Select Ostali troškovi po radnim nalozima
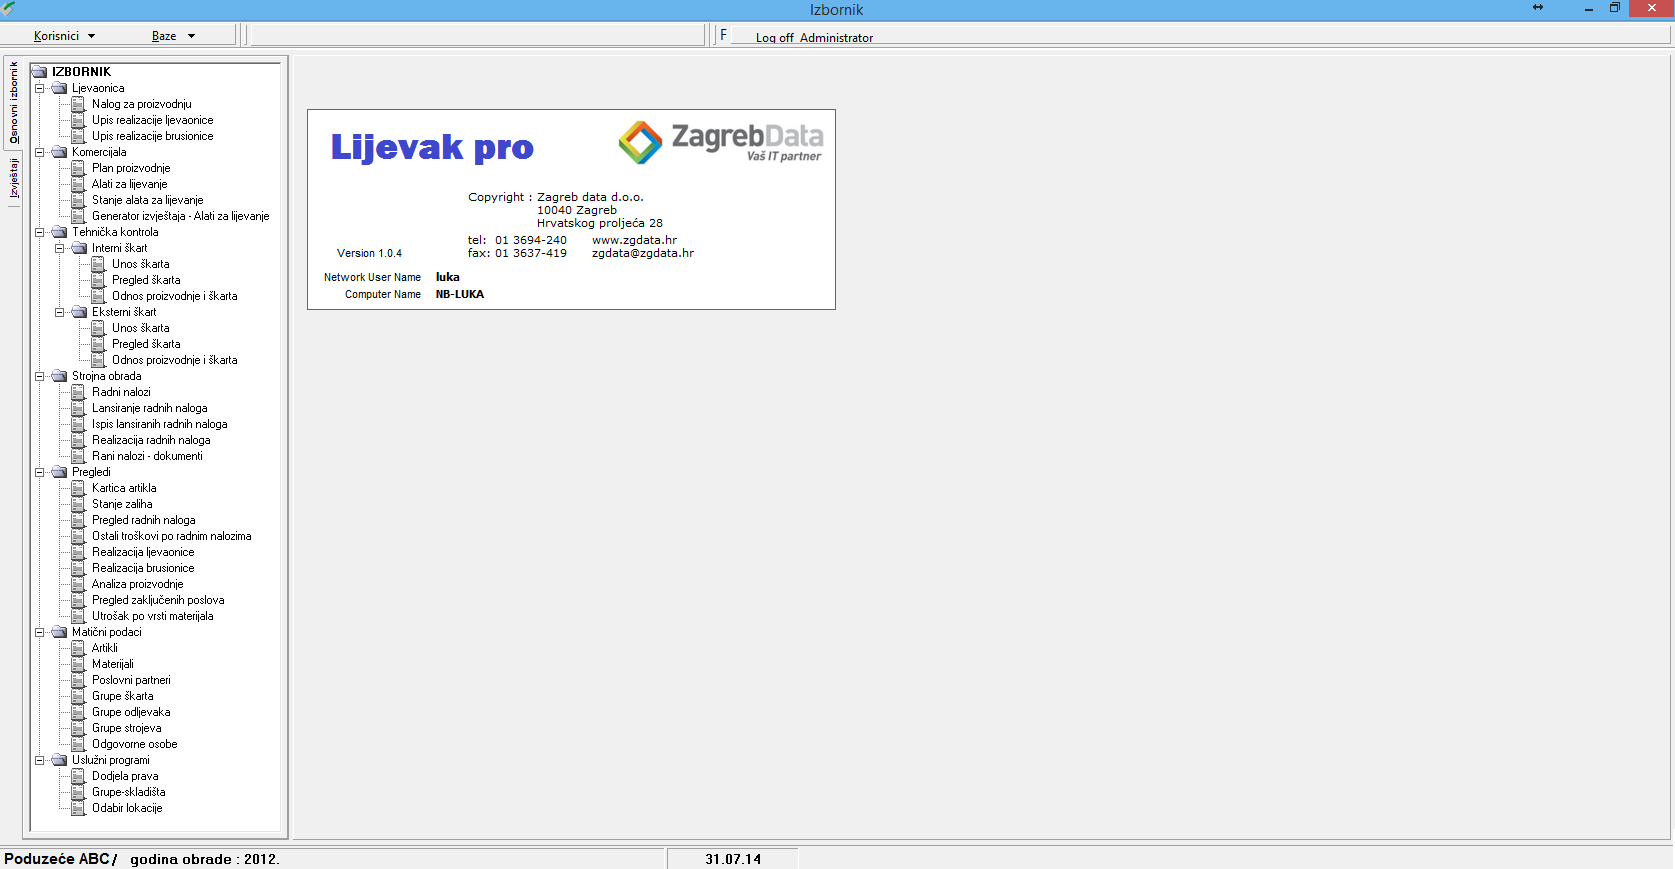Viewport: 1675px width, 869px height. tap(171, 536)
